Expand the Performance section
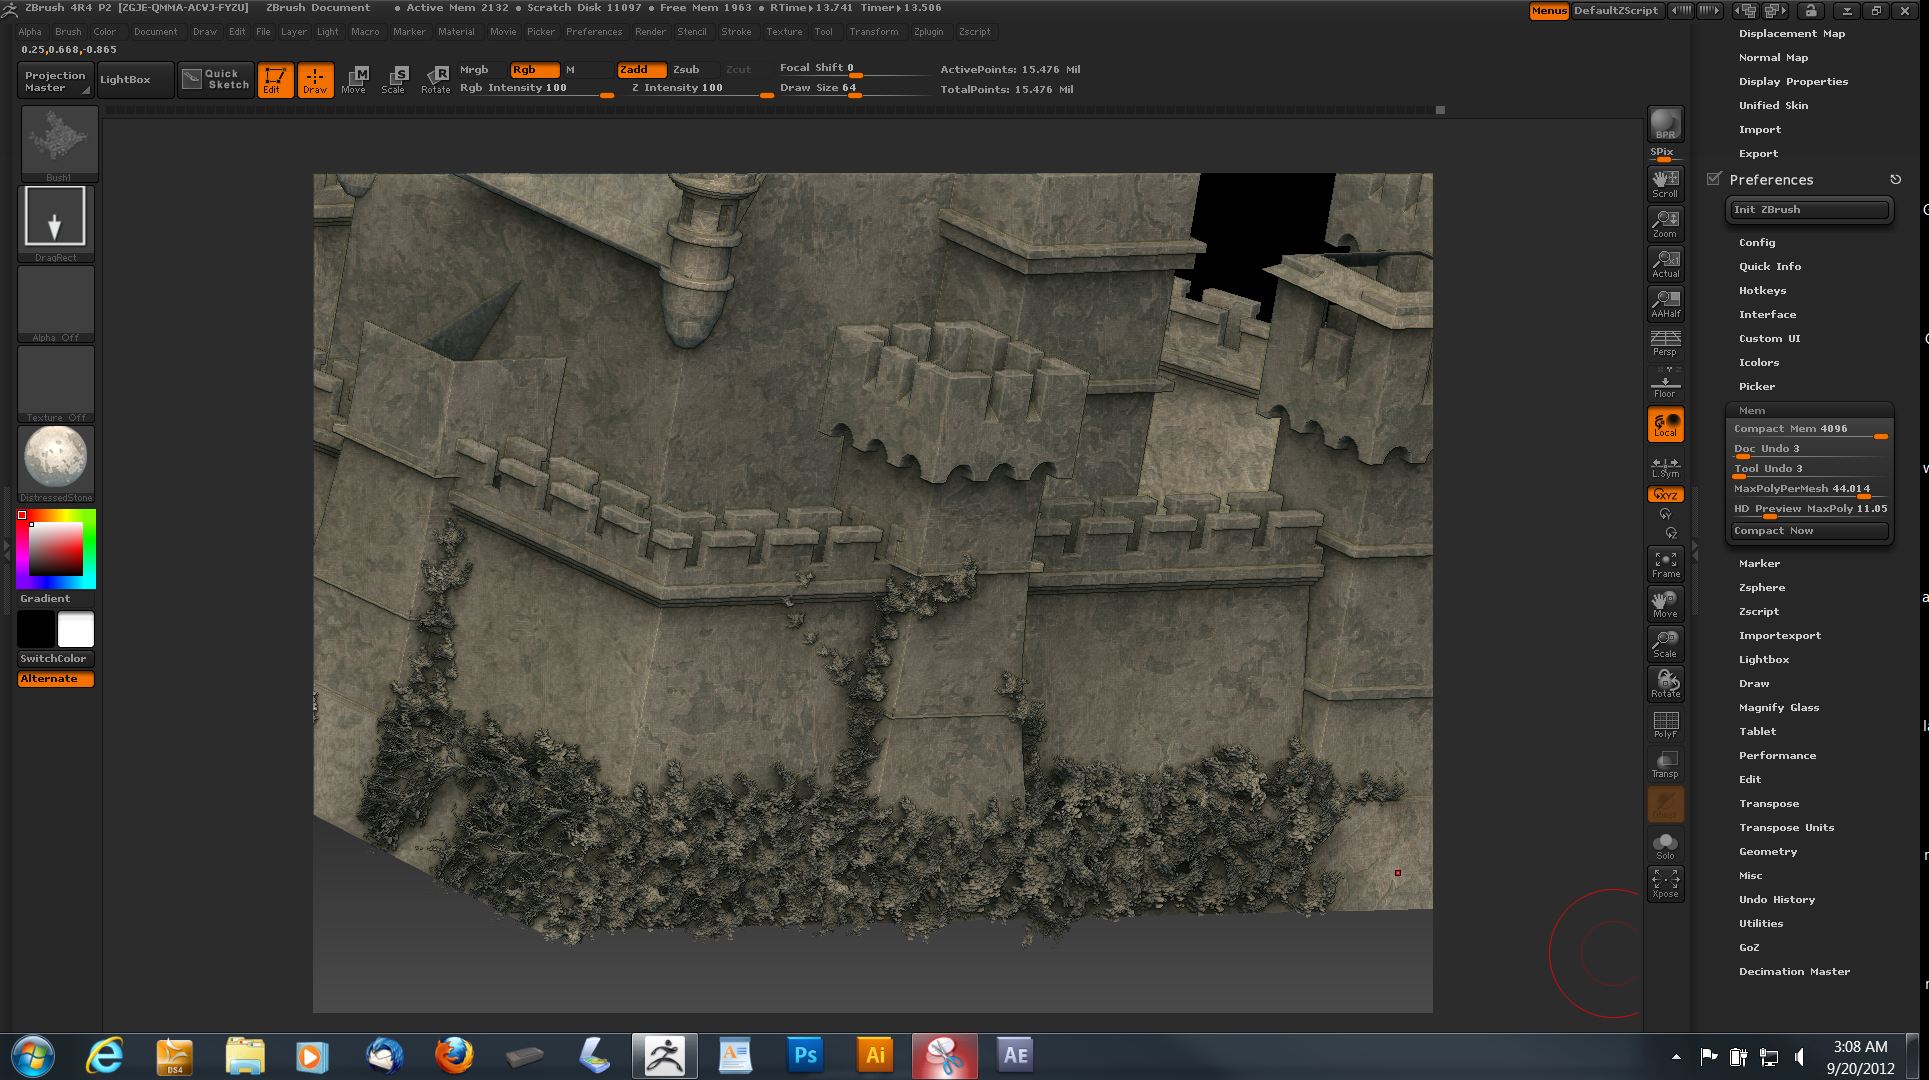The width and height of the screenshot is (1929, 1080). tap(1777, 756)
